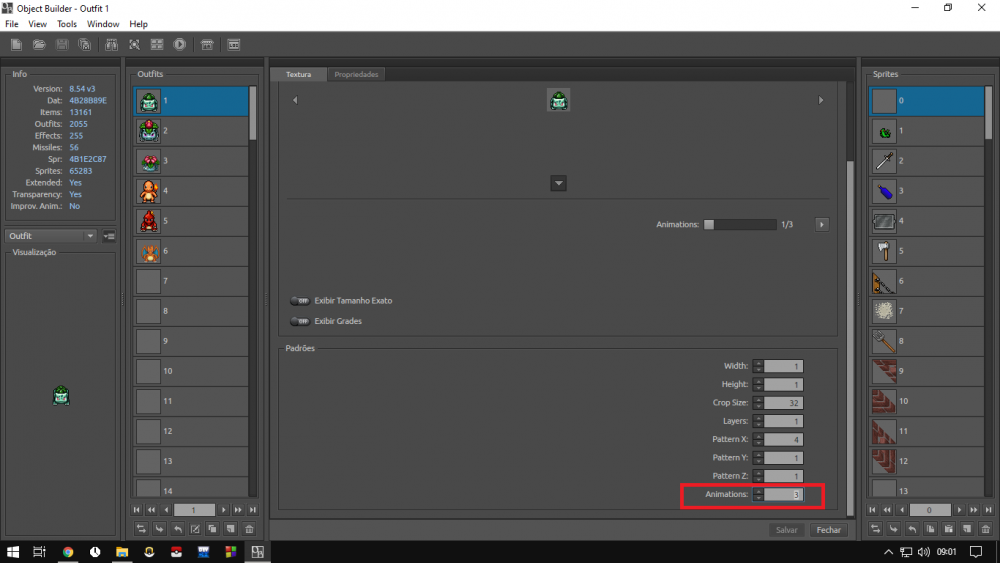Click edit pencil icon under Outfits list
Screen dimensions: 1000x563
(195, 529)
